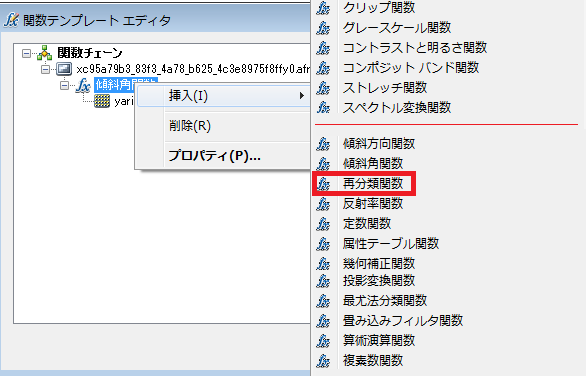Click the fx icon beside 複素数関数
Image resolution: width=586 pixels, height=376 pixels.
323,361
